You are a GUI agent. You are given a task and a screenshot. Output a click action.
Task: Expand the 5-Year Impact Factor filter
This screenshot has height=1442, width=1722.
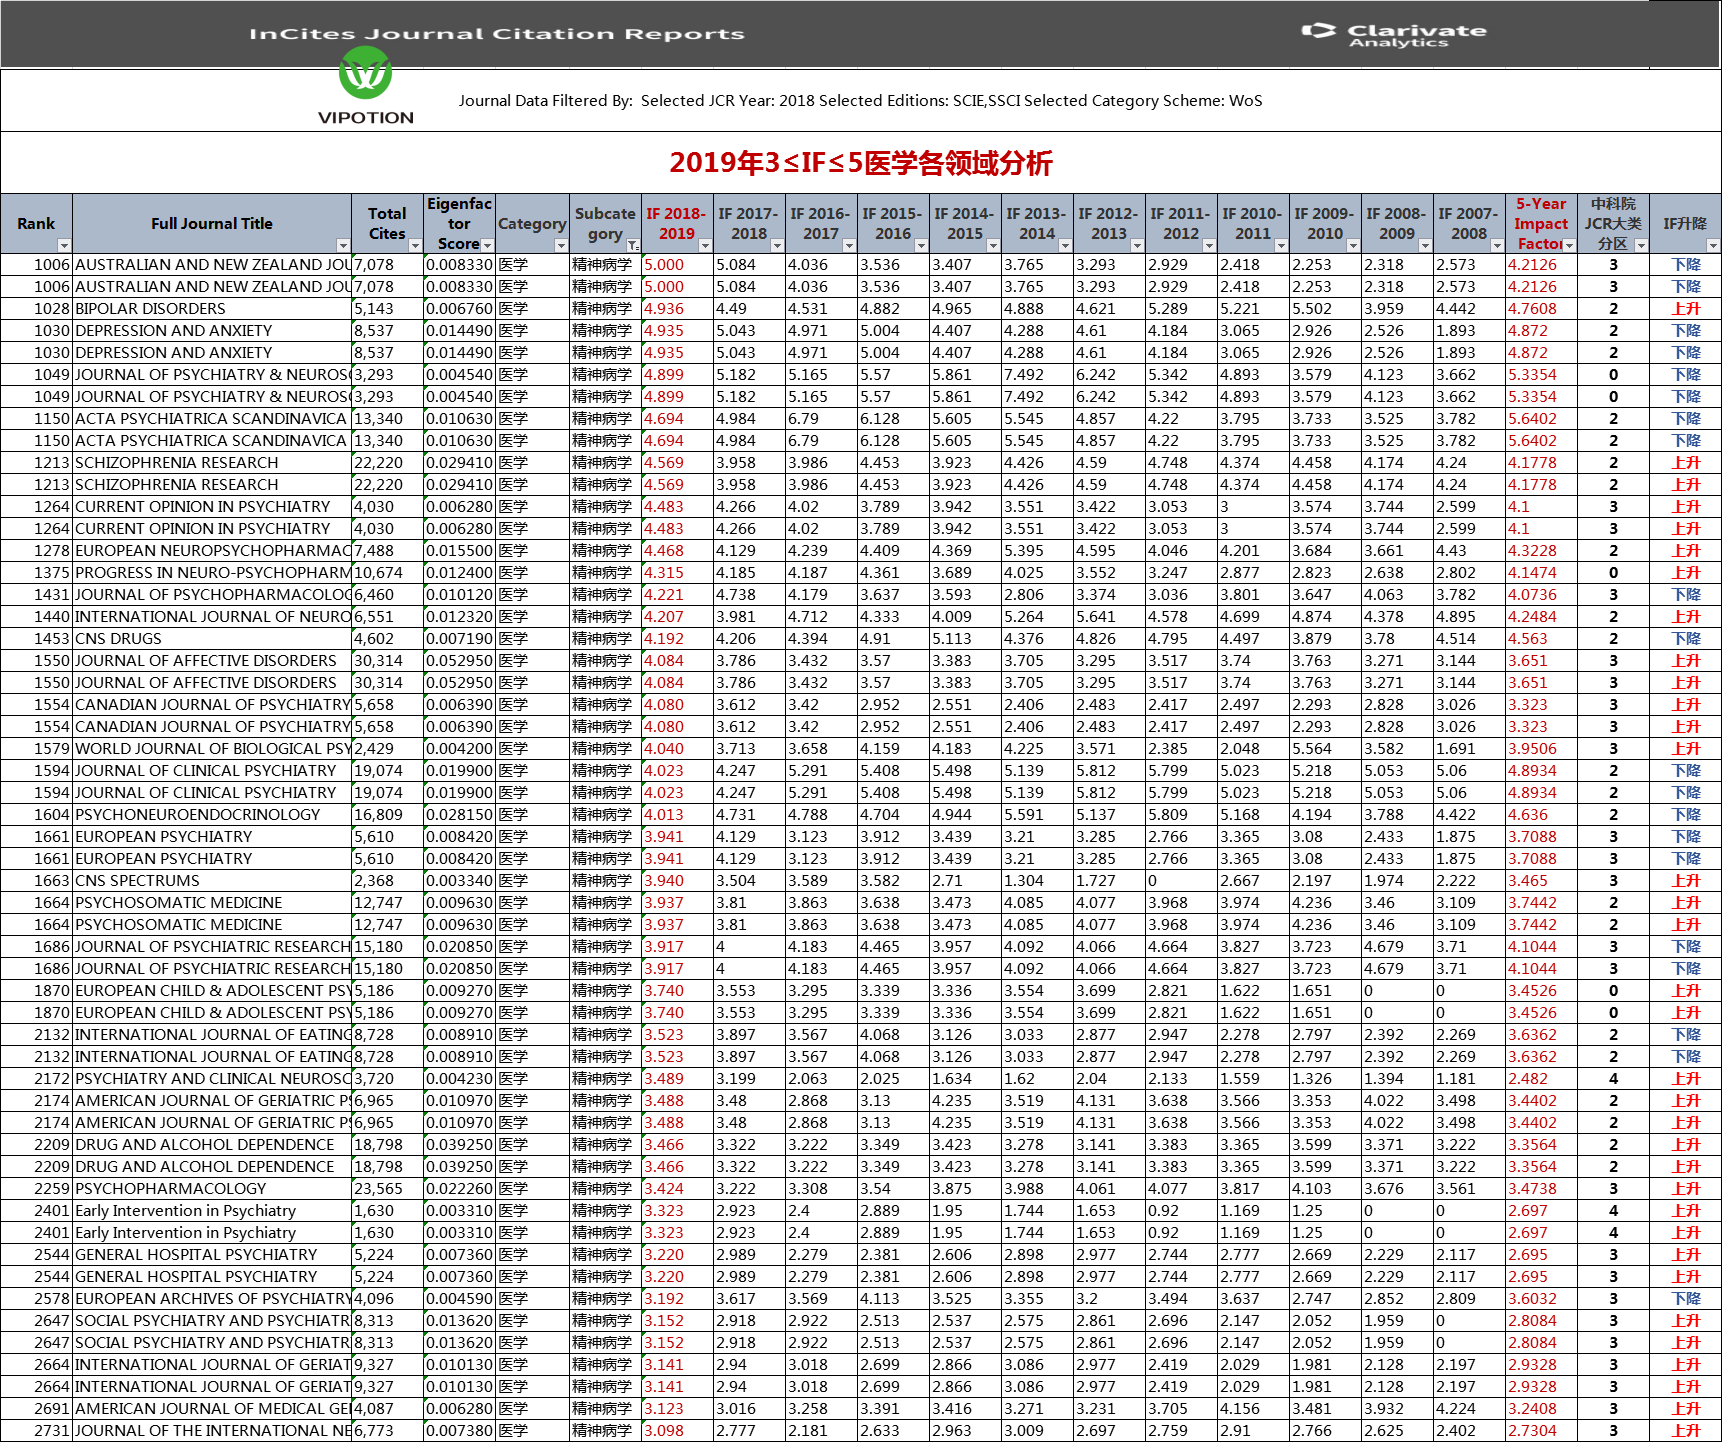pos(1569,246)
